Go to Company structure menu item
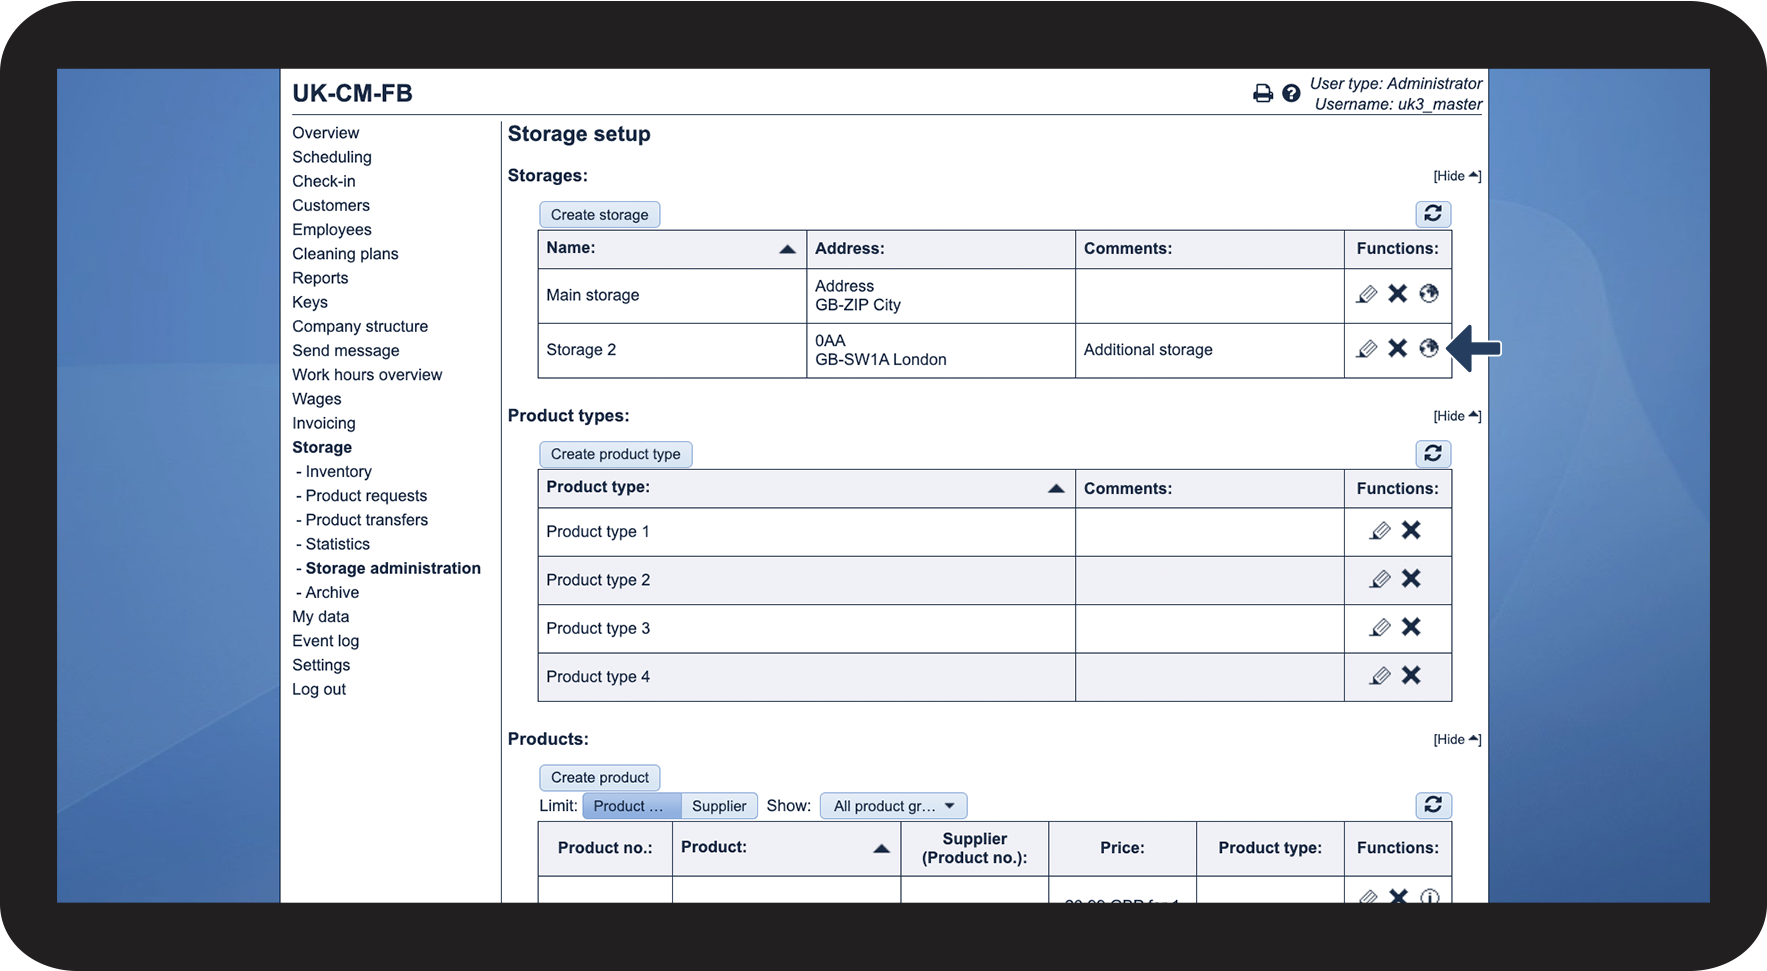1767x971 pixels. click(360, 326)
